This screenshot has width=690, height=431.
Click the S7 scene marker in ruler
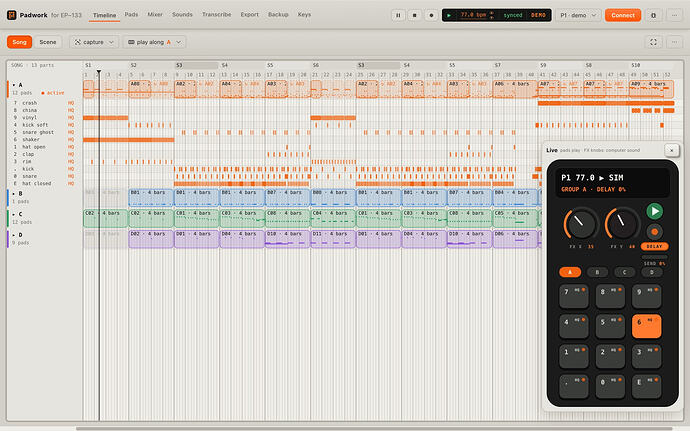pyautogui.click(x=497, y=65)
